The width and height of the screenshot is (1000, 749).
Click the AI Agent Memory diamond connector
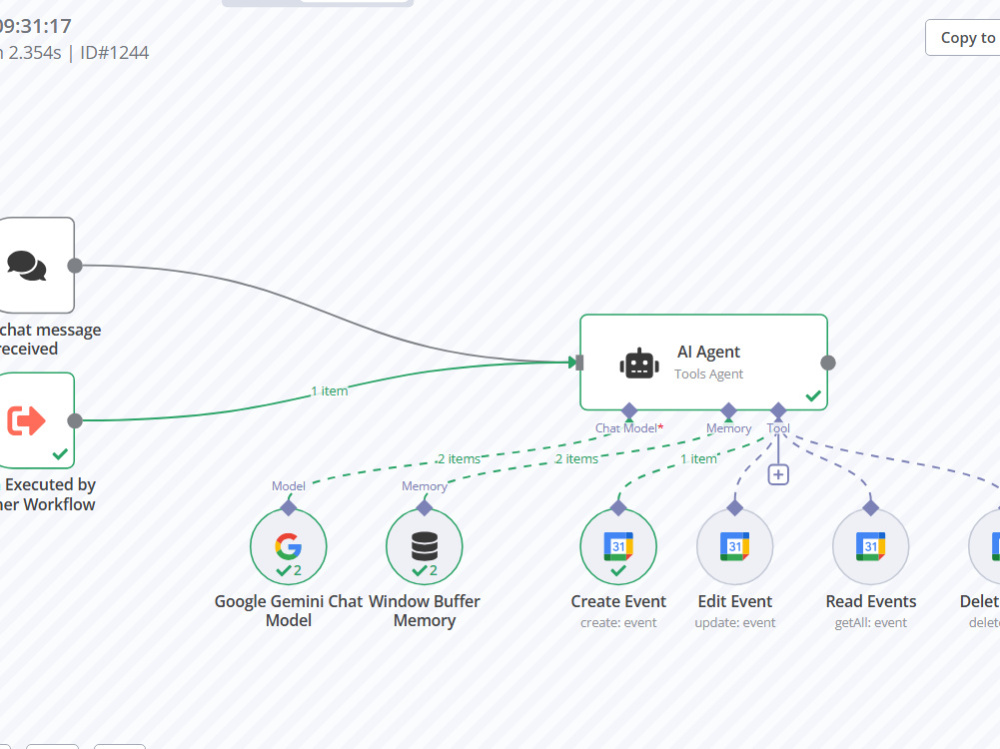pos(728,411)
